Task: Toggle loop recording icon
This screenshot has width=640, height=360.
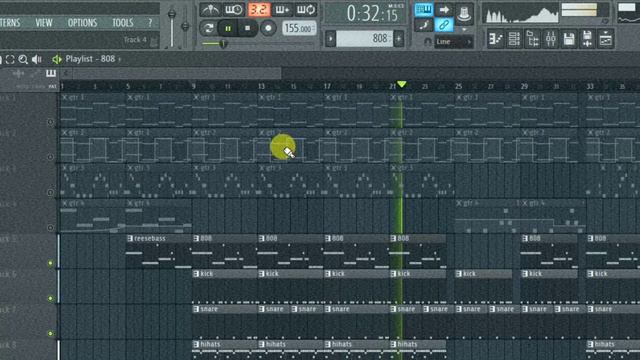Action: coord(306,10)
